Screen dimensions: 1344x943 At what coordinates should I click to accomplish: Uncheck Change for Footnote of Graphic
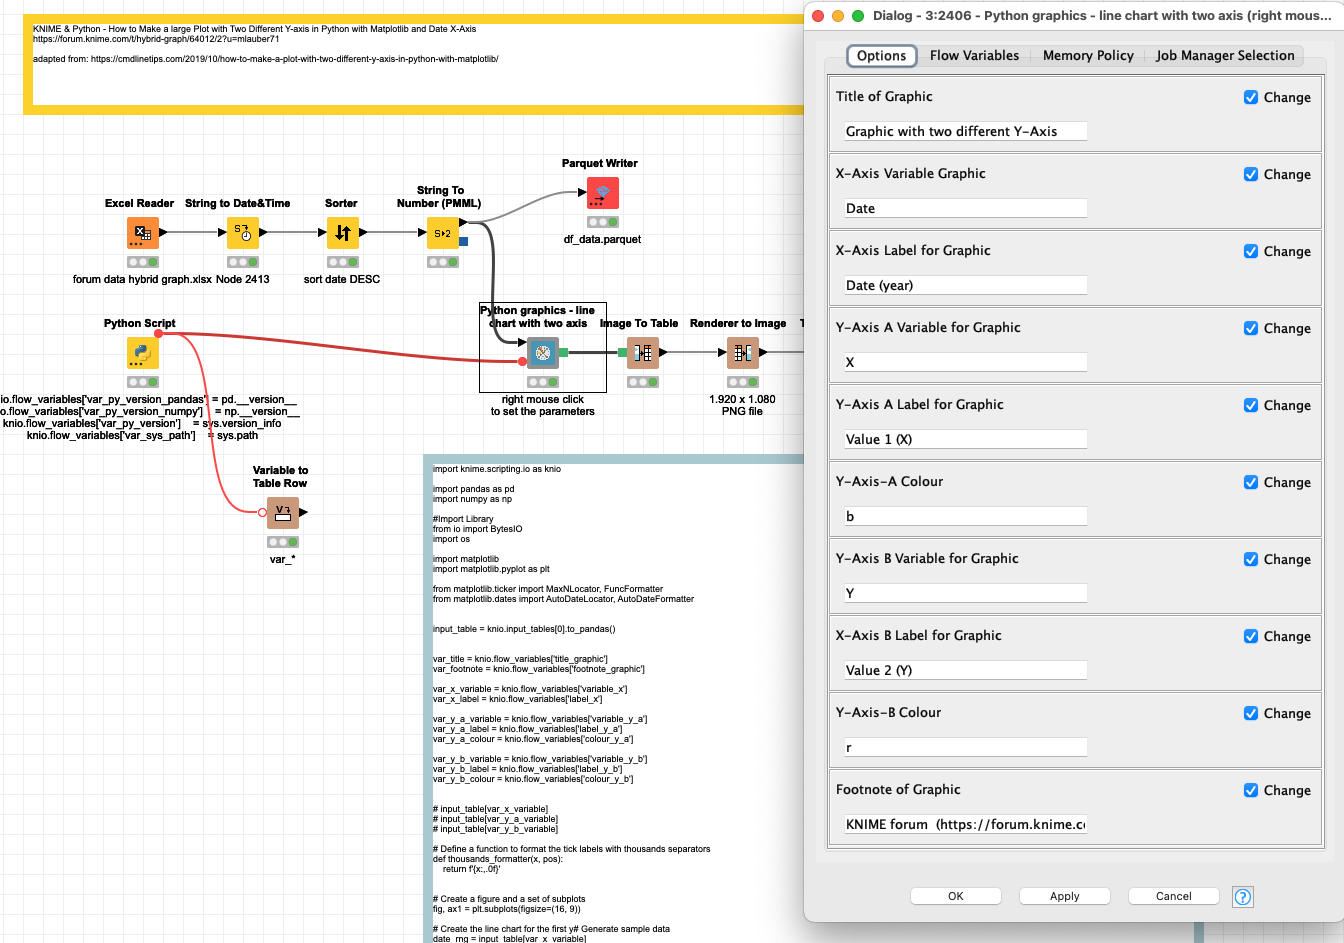1251,790
